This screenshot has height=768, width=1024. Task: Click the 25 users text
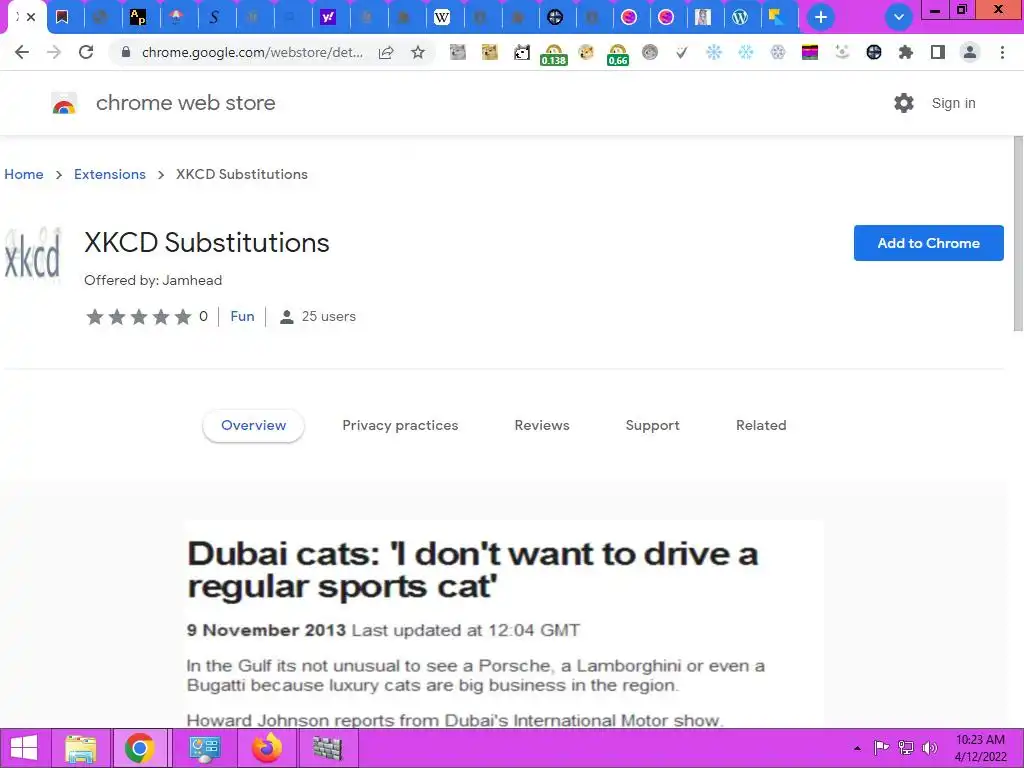click(328, 316)
